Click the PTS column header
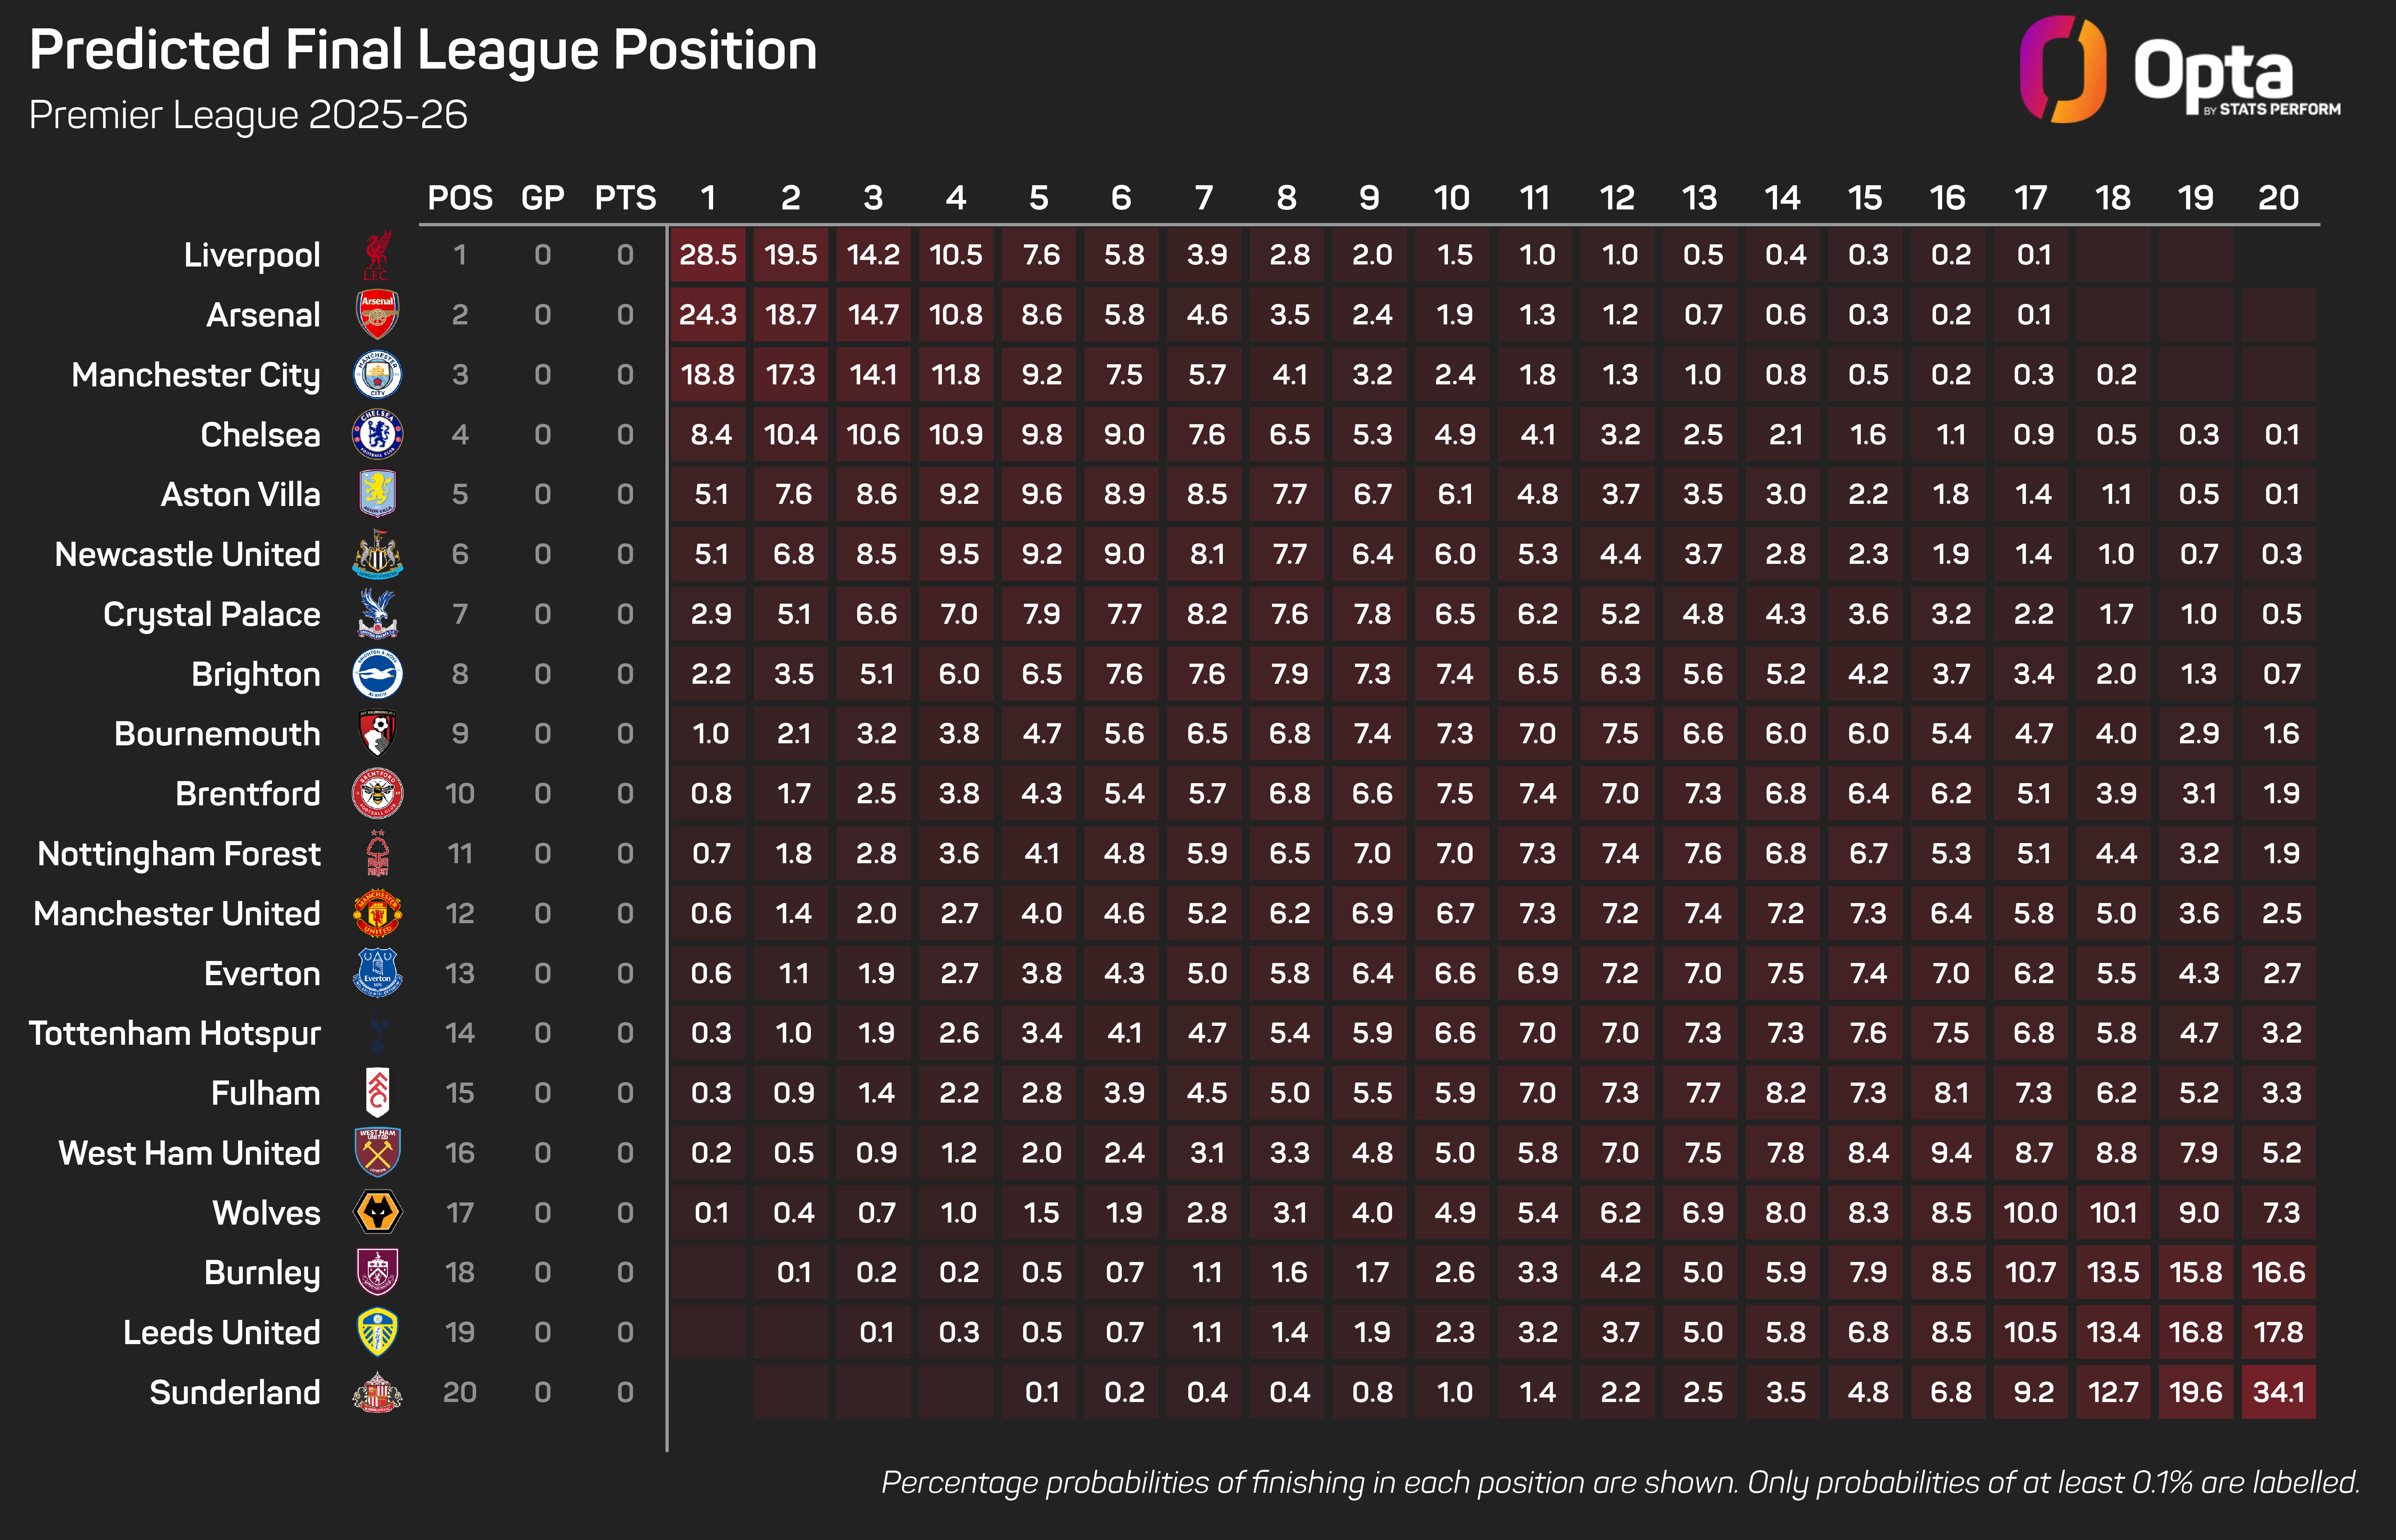This screenshot has width=2396, height=1540. 625,198
